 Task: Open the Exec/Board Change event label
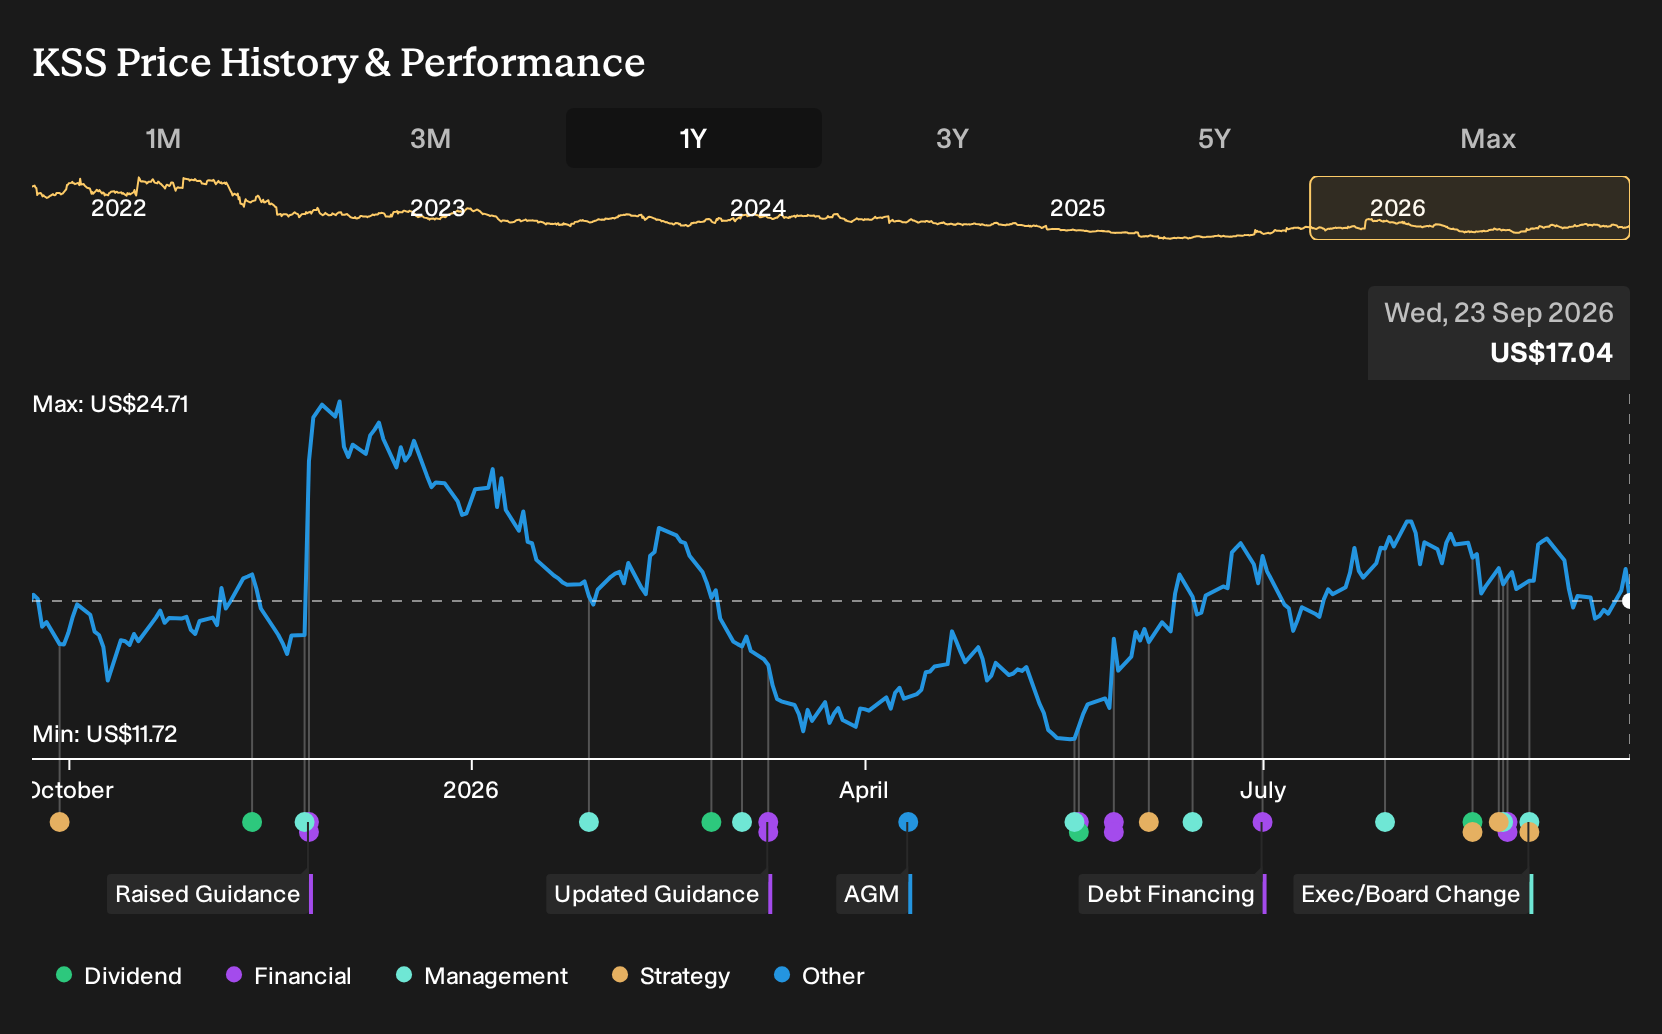[x=1413, y=894]
